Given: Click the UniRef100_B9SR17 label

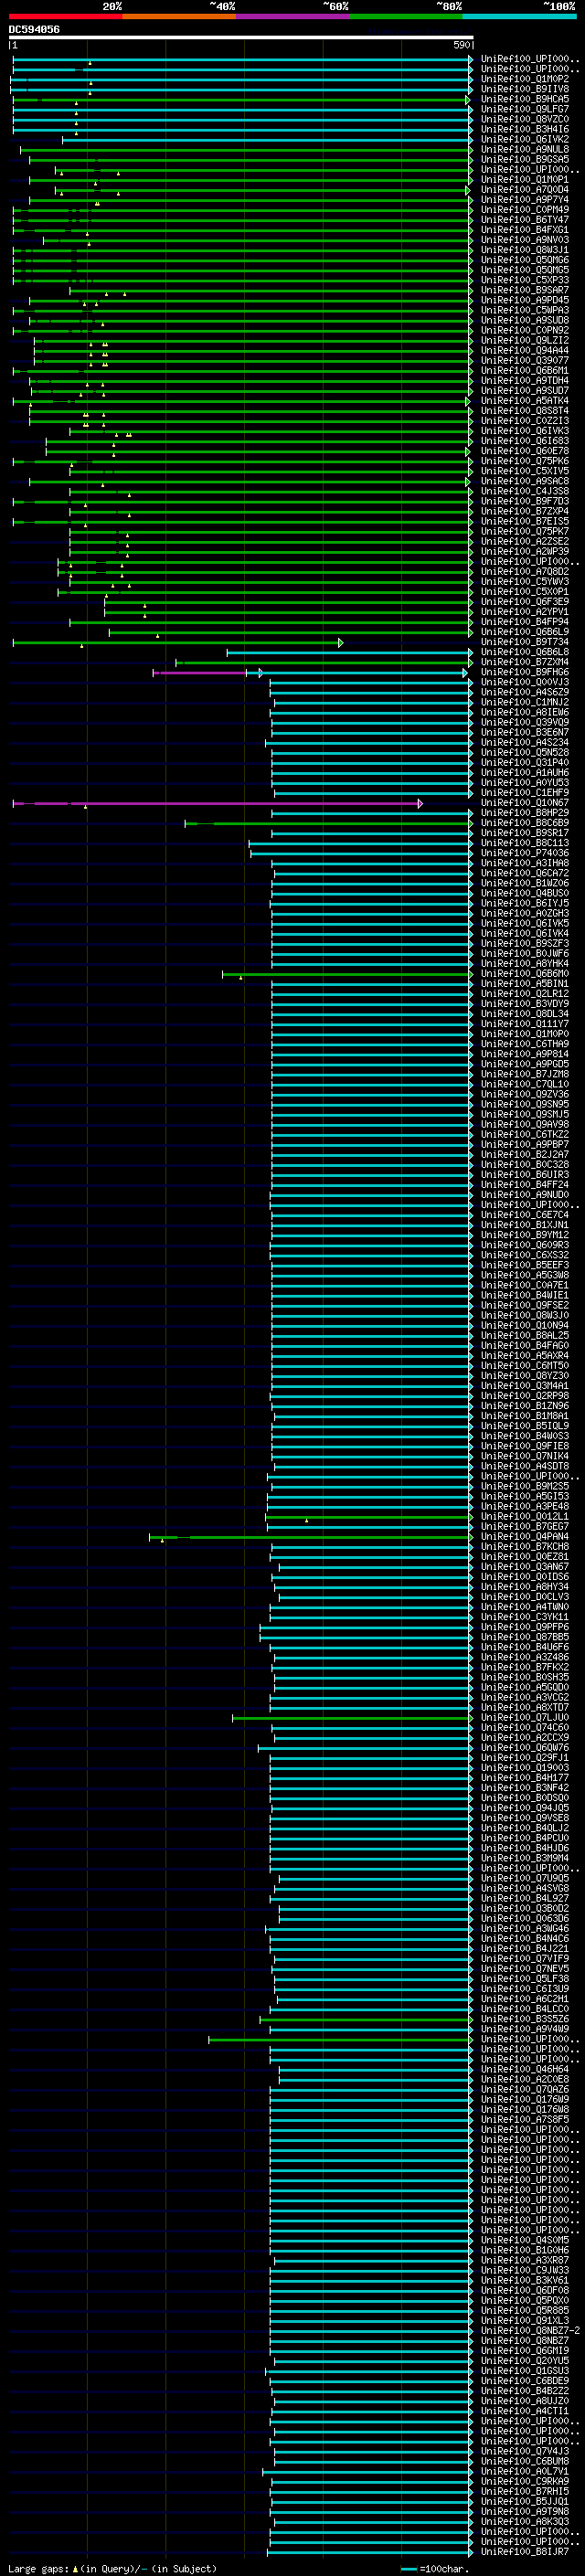Looking at the screenshot, I should [x=524, y=832].
